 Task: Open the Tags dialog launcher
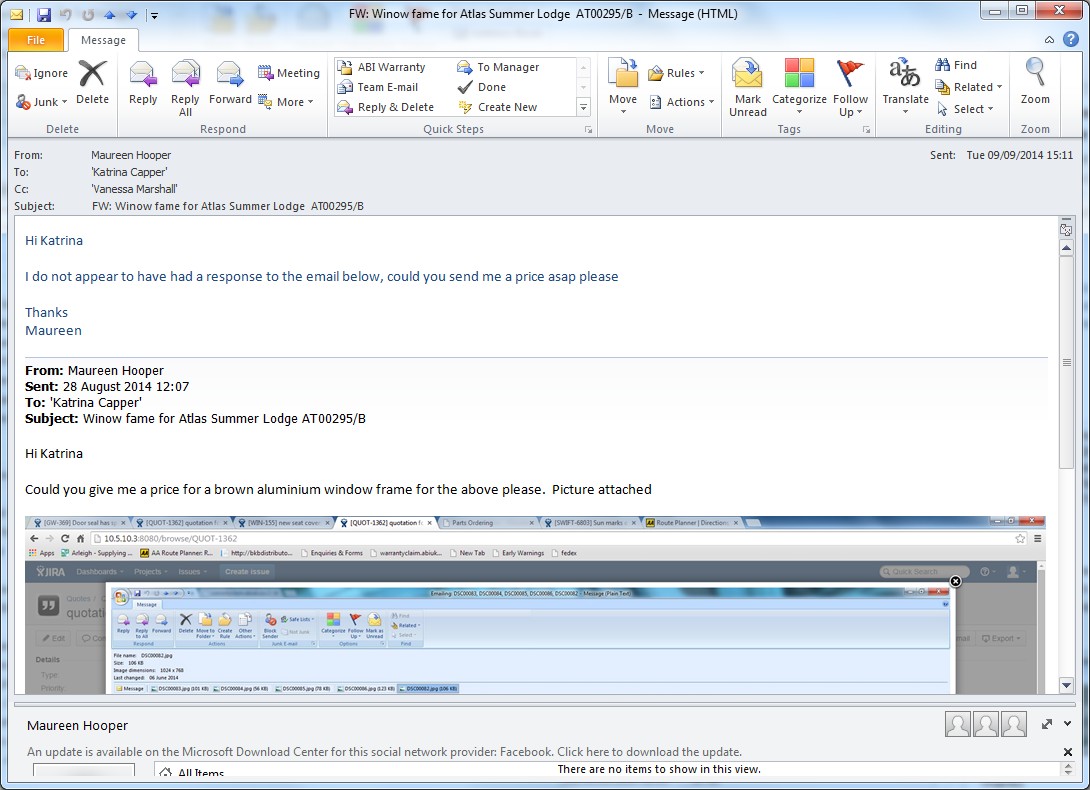[x=866, y=129]
